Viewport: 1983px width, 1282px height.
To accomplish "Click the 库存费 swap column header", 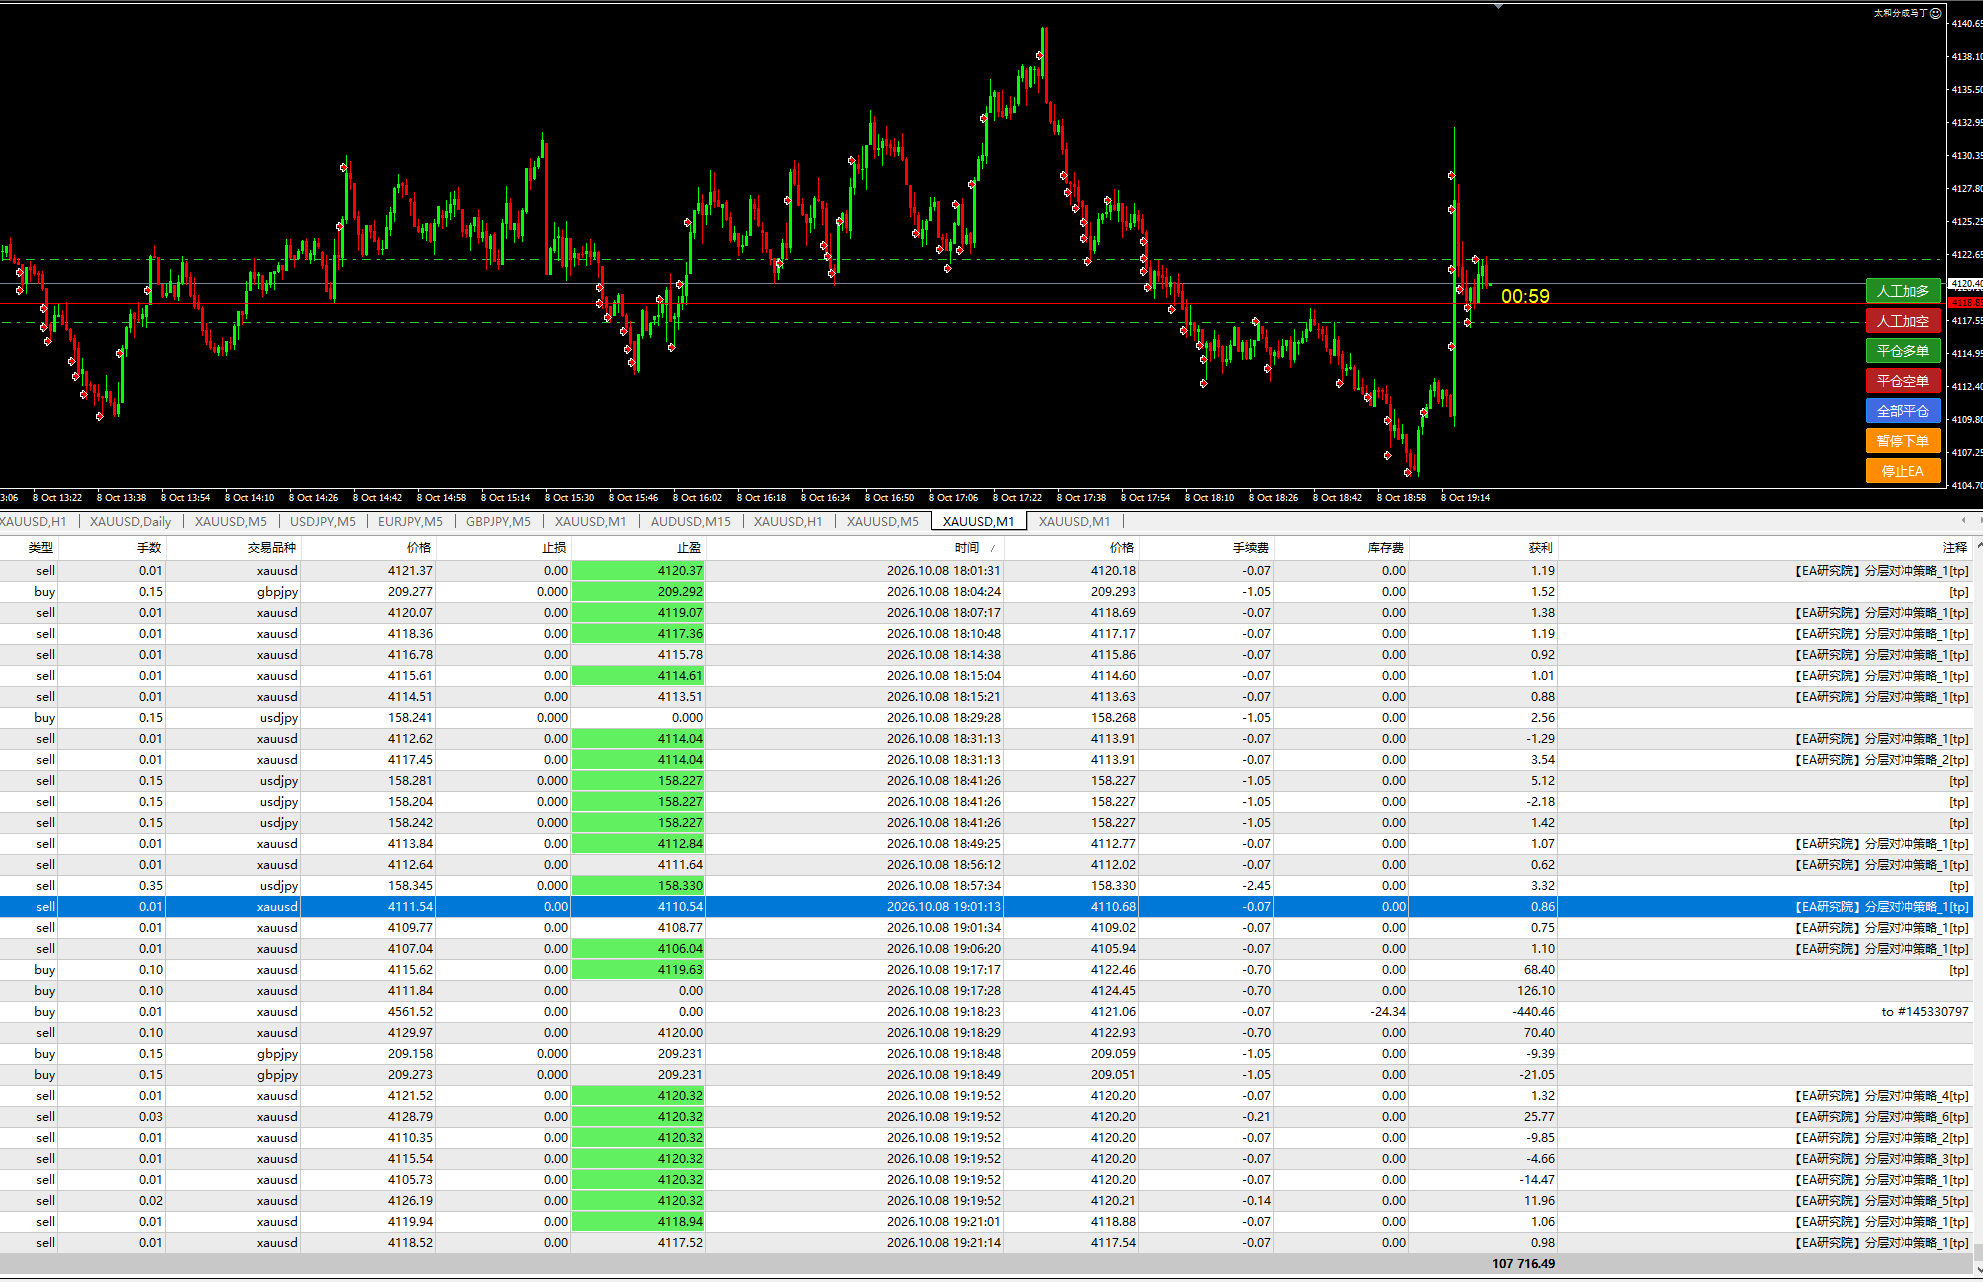I will [1341, 548].
